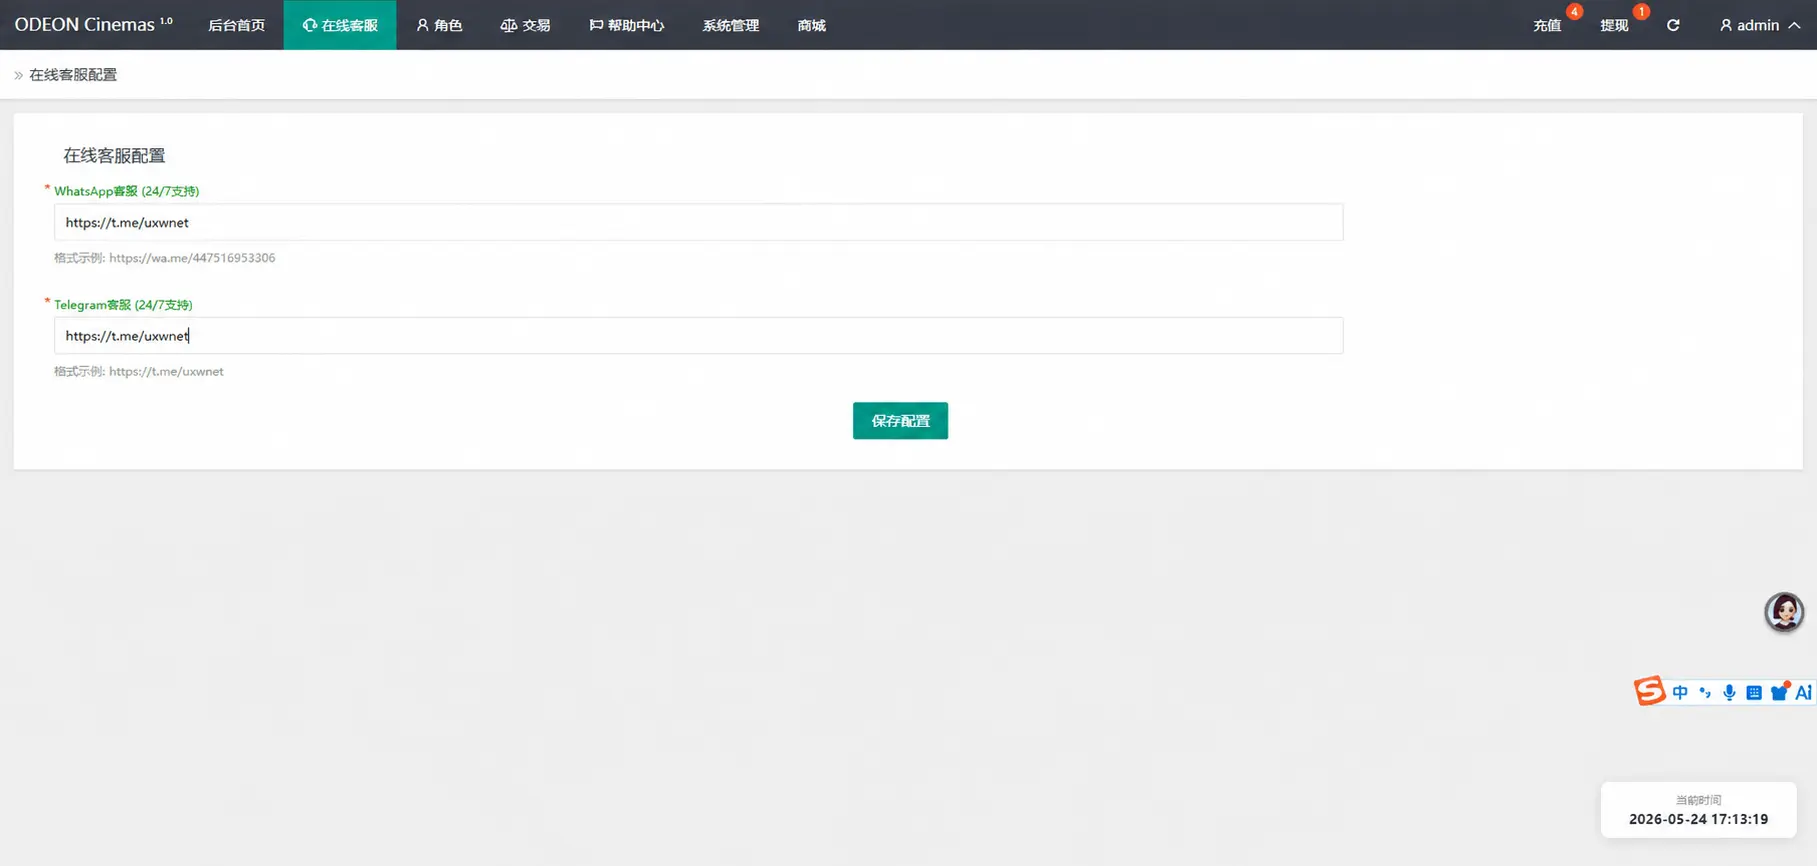Image resolution: width=1817 pixels, height=866 pixels.
Task: Open the skin shirt icon in the IME bar
Action: 1779,691
